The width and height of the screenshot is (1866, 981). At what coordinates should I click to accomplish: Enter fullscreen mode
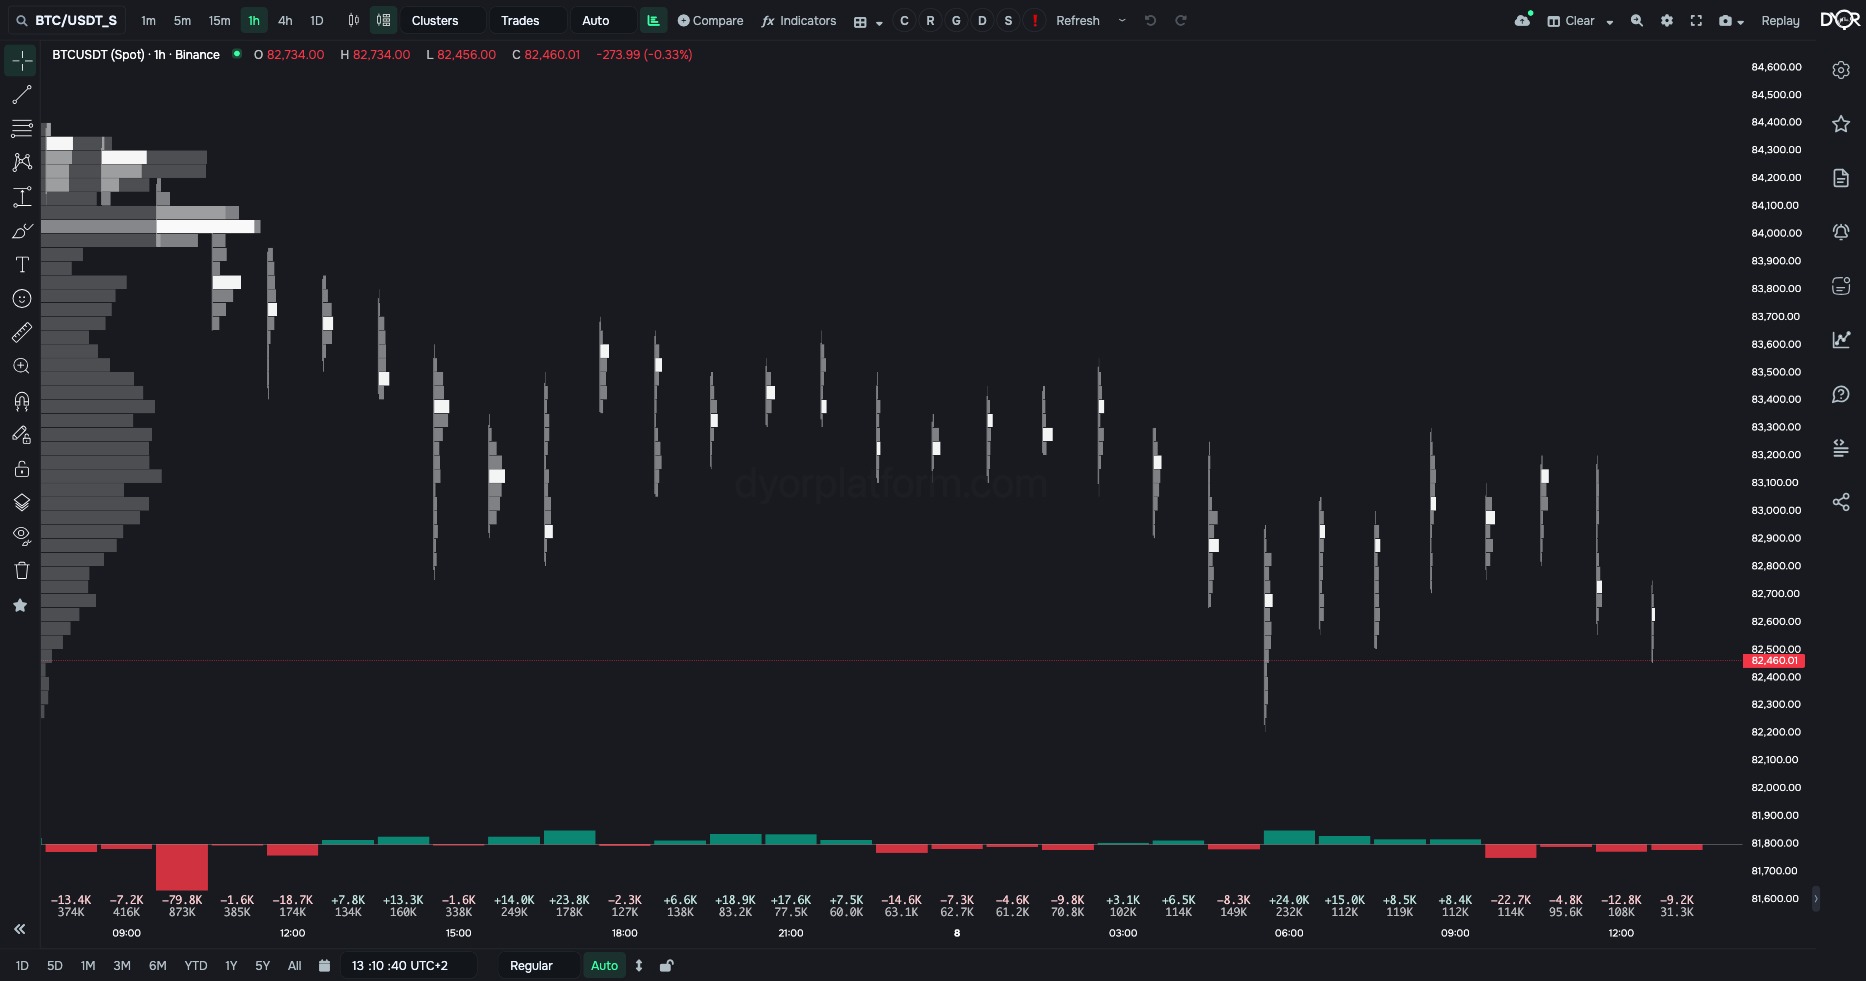1696,21
